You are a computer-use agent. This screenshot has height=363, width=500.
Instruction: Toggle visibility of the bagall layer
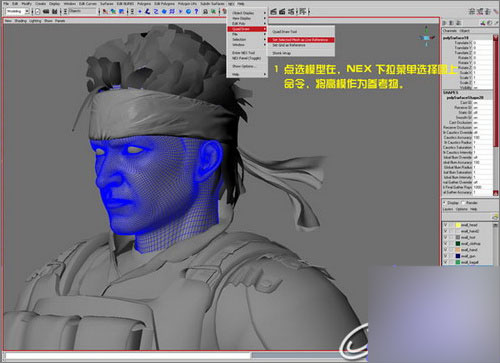click(445, 262)
